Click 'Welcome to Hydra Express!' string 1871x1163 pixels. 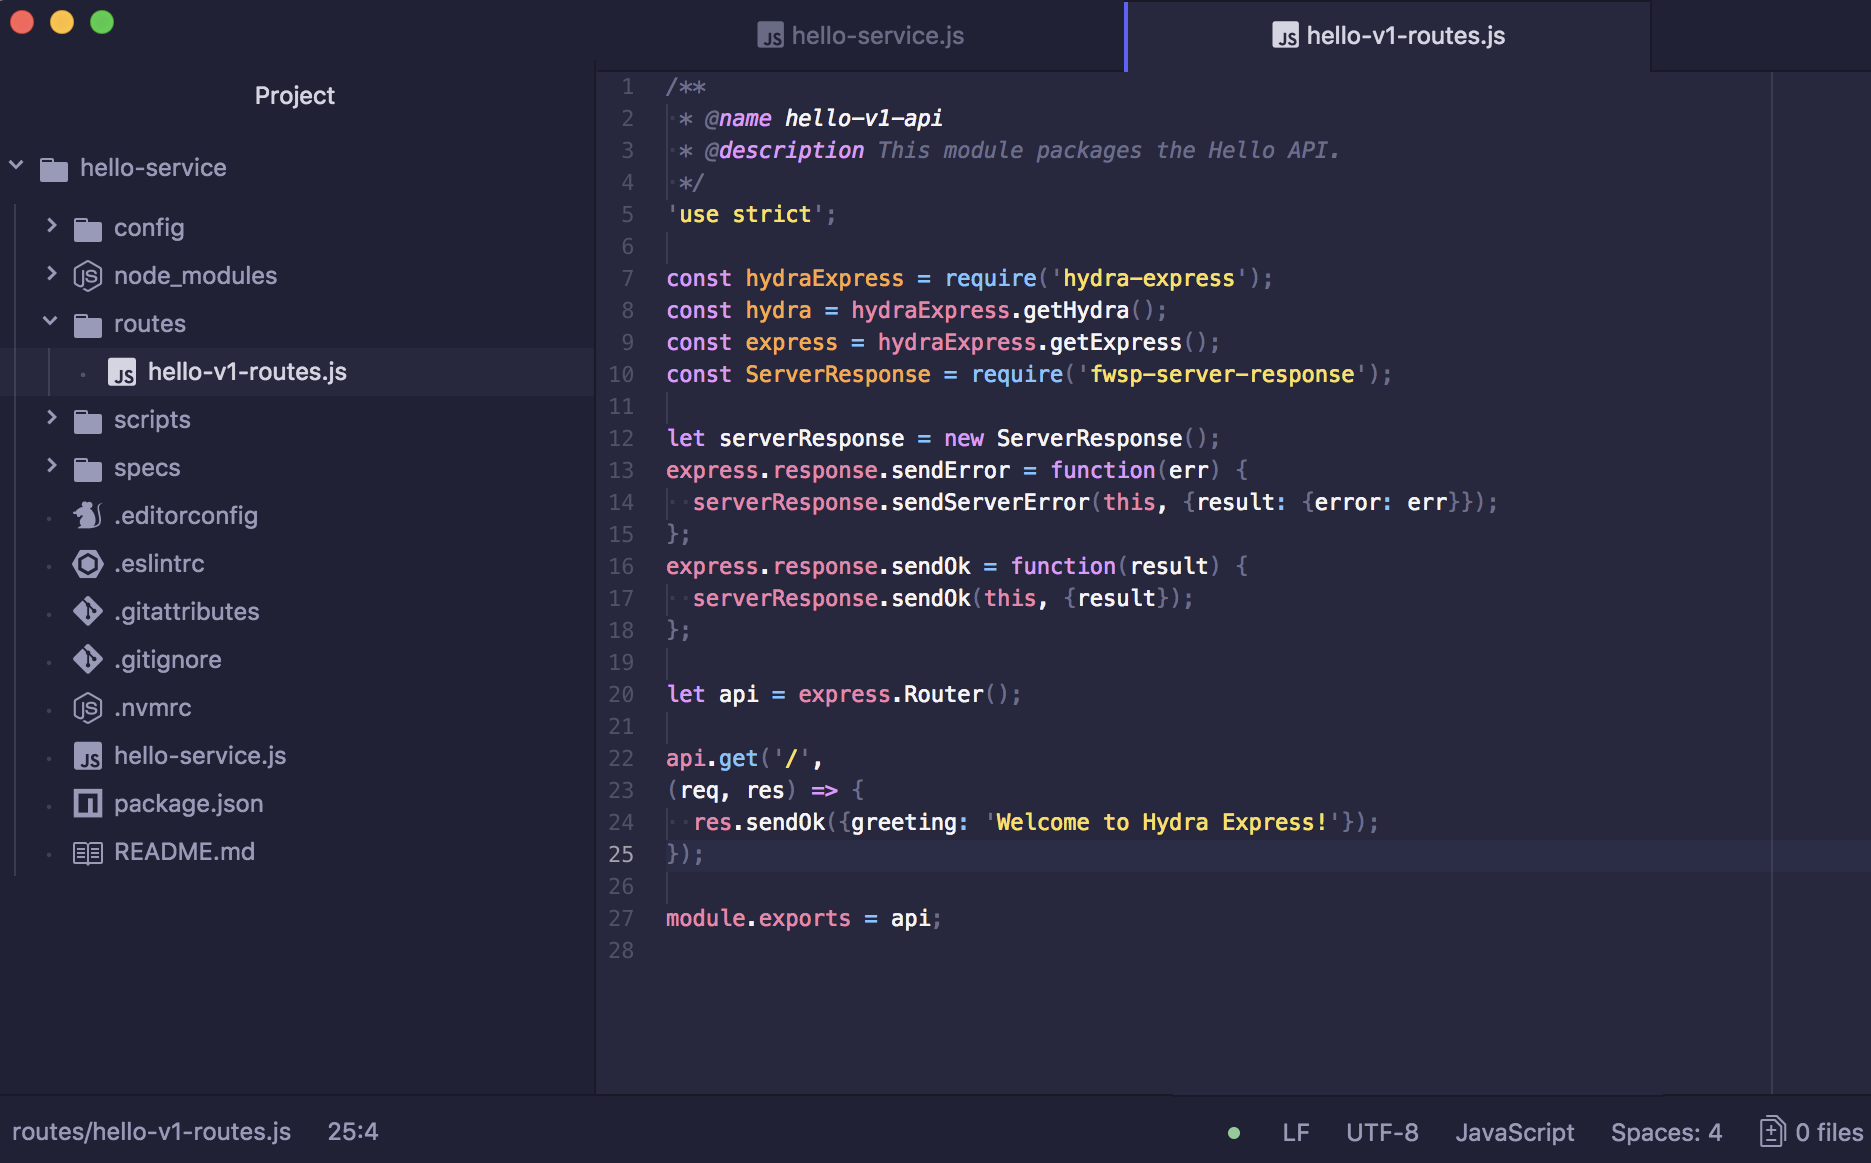1161,823
